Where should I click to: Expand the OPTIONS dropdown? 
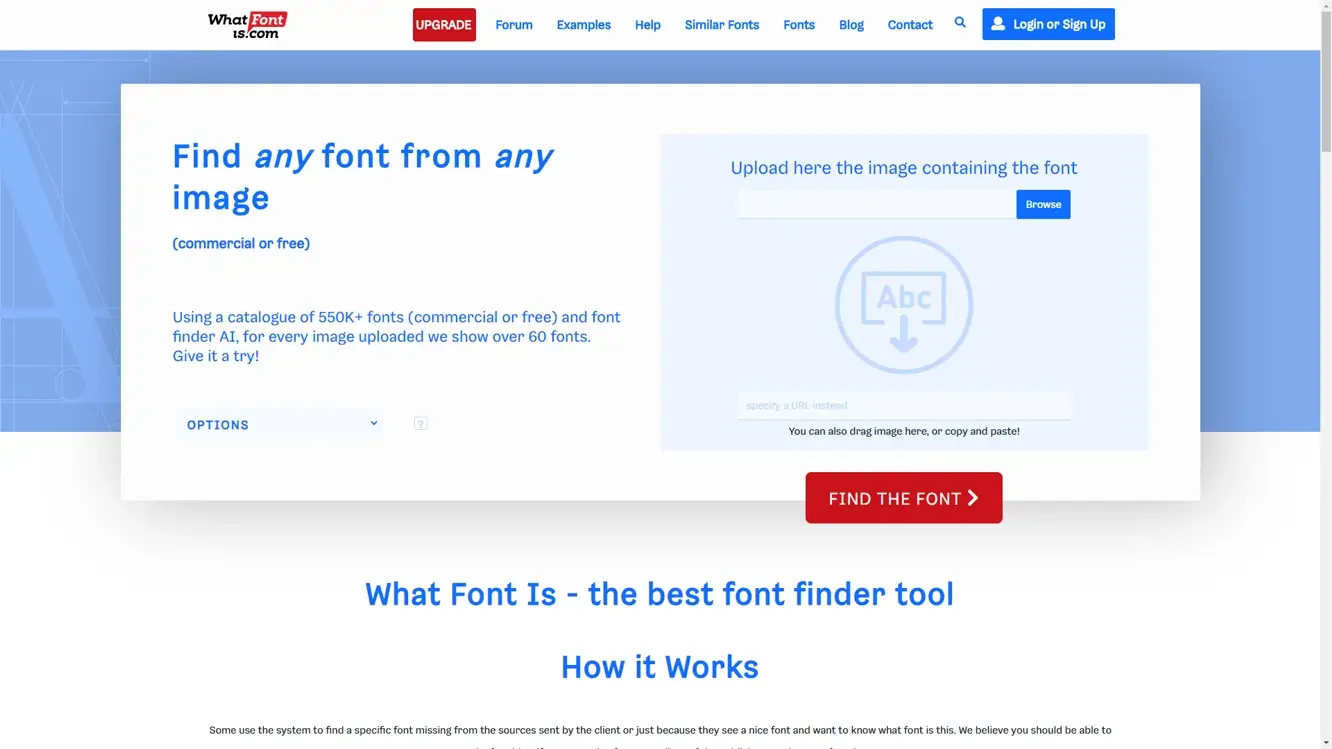[280, 424]
